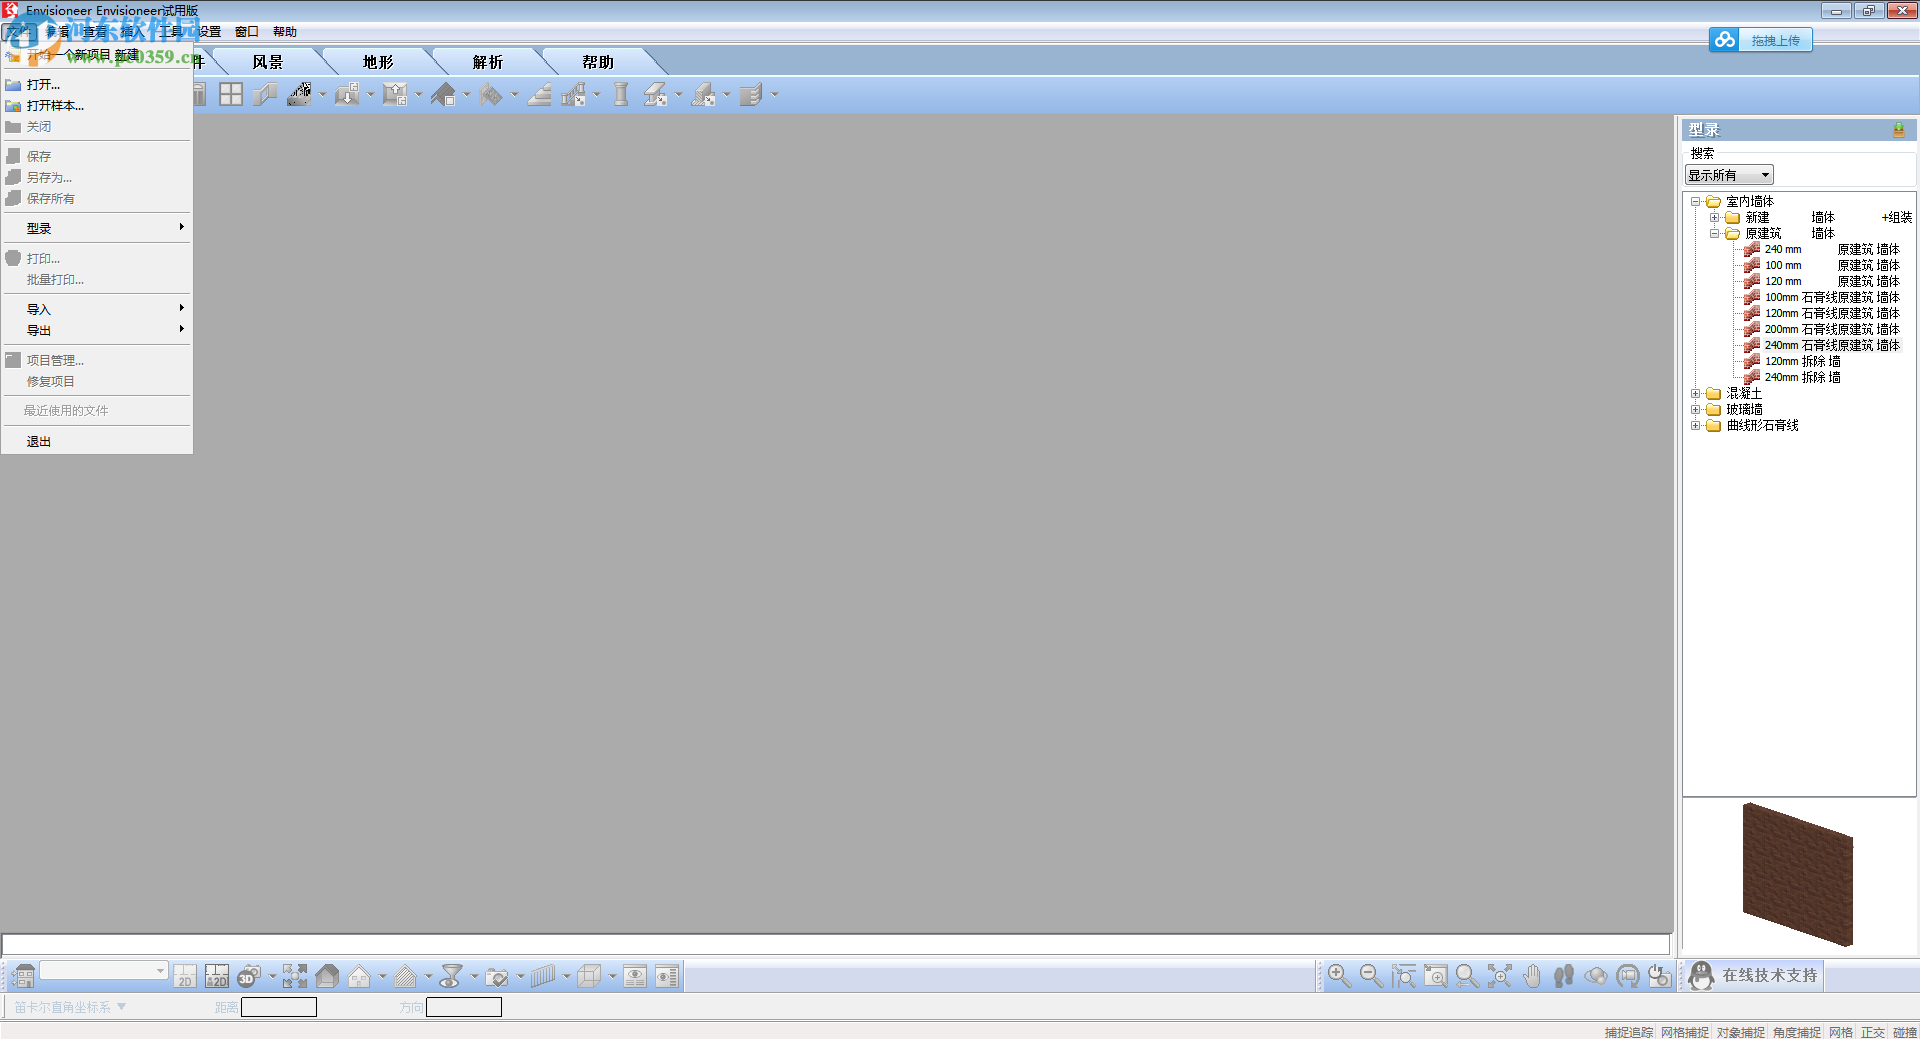Open the roof tool dropdown arrow

coord(466,95)
